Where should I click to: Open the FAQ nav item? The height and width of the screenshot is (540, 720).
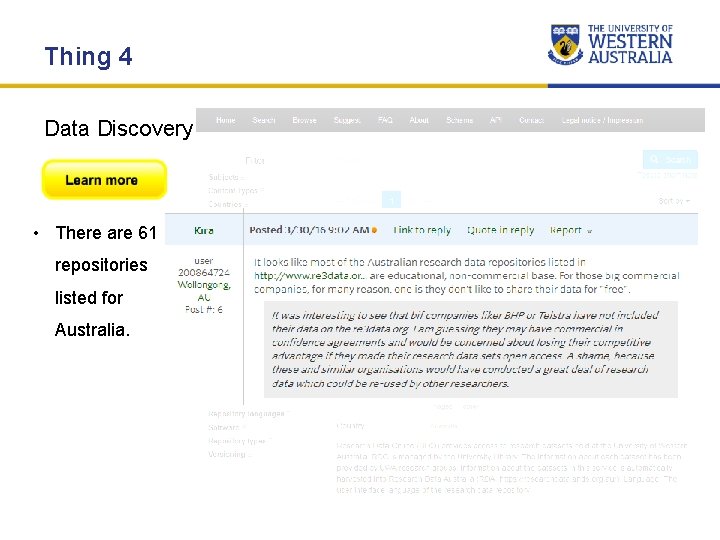[385, 120]
